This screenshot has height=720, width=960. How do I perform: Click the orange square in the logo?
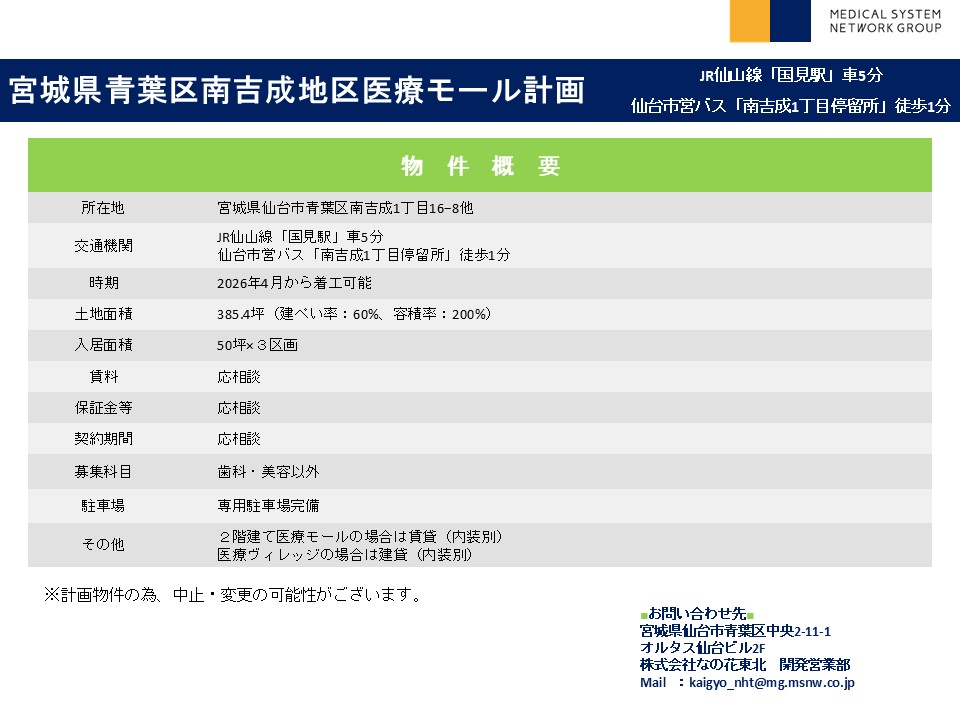pos(750,21)
